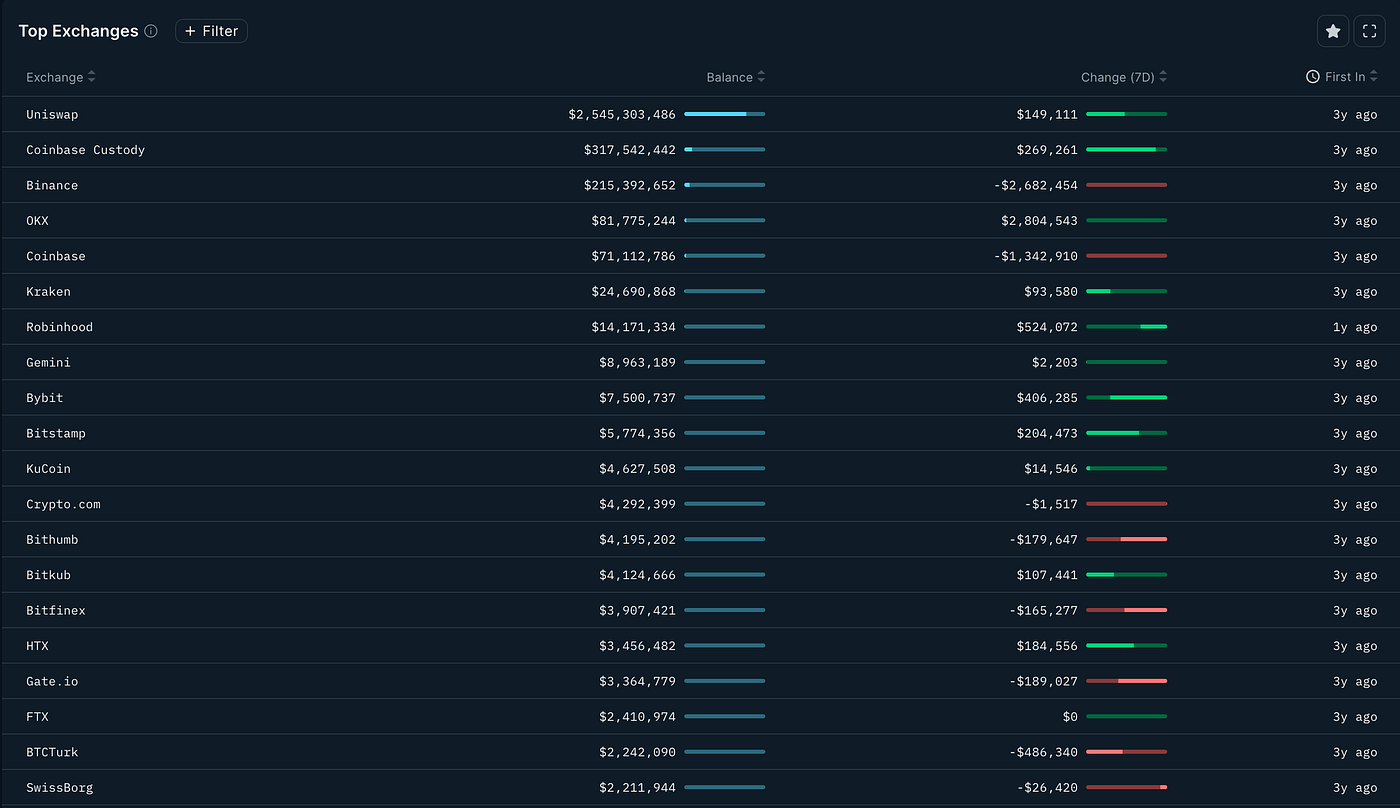
Task: Click the Binance balance bar
Action: [x=725, y=185]
